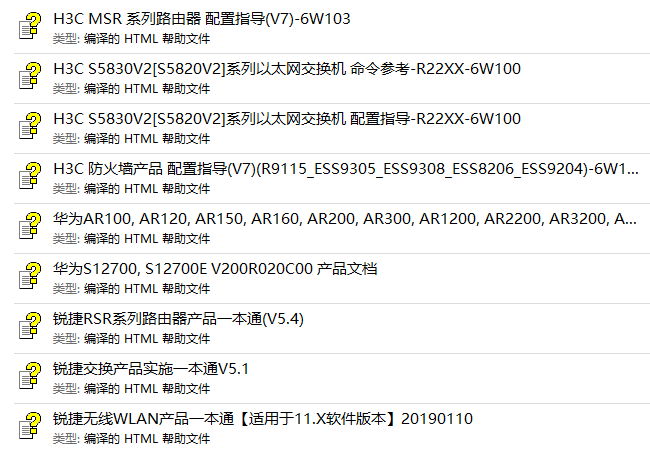
Task: Select the icon beside 锐捷交换产品实施一本通V5.1
Action: [30, 376]
